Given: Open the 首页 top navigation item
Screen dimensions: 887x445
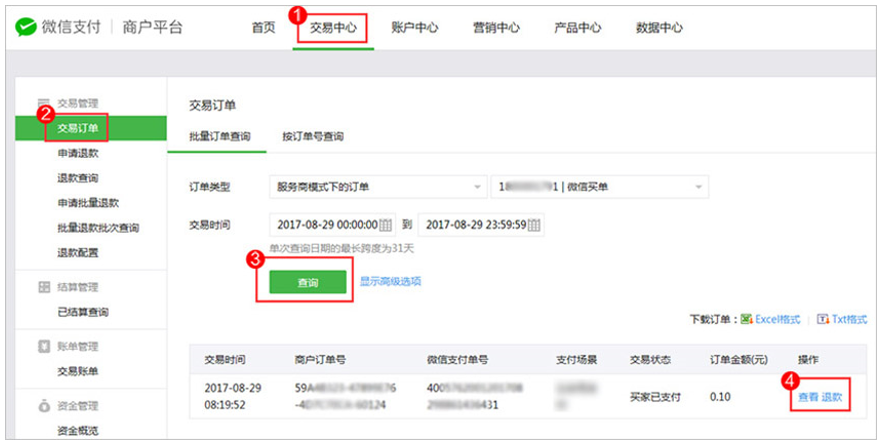Looking at the screenshot, I should click(x=263, y=28).
